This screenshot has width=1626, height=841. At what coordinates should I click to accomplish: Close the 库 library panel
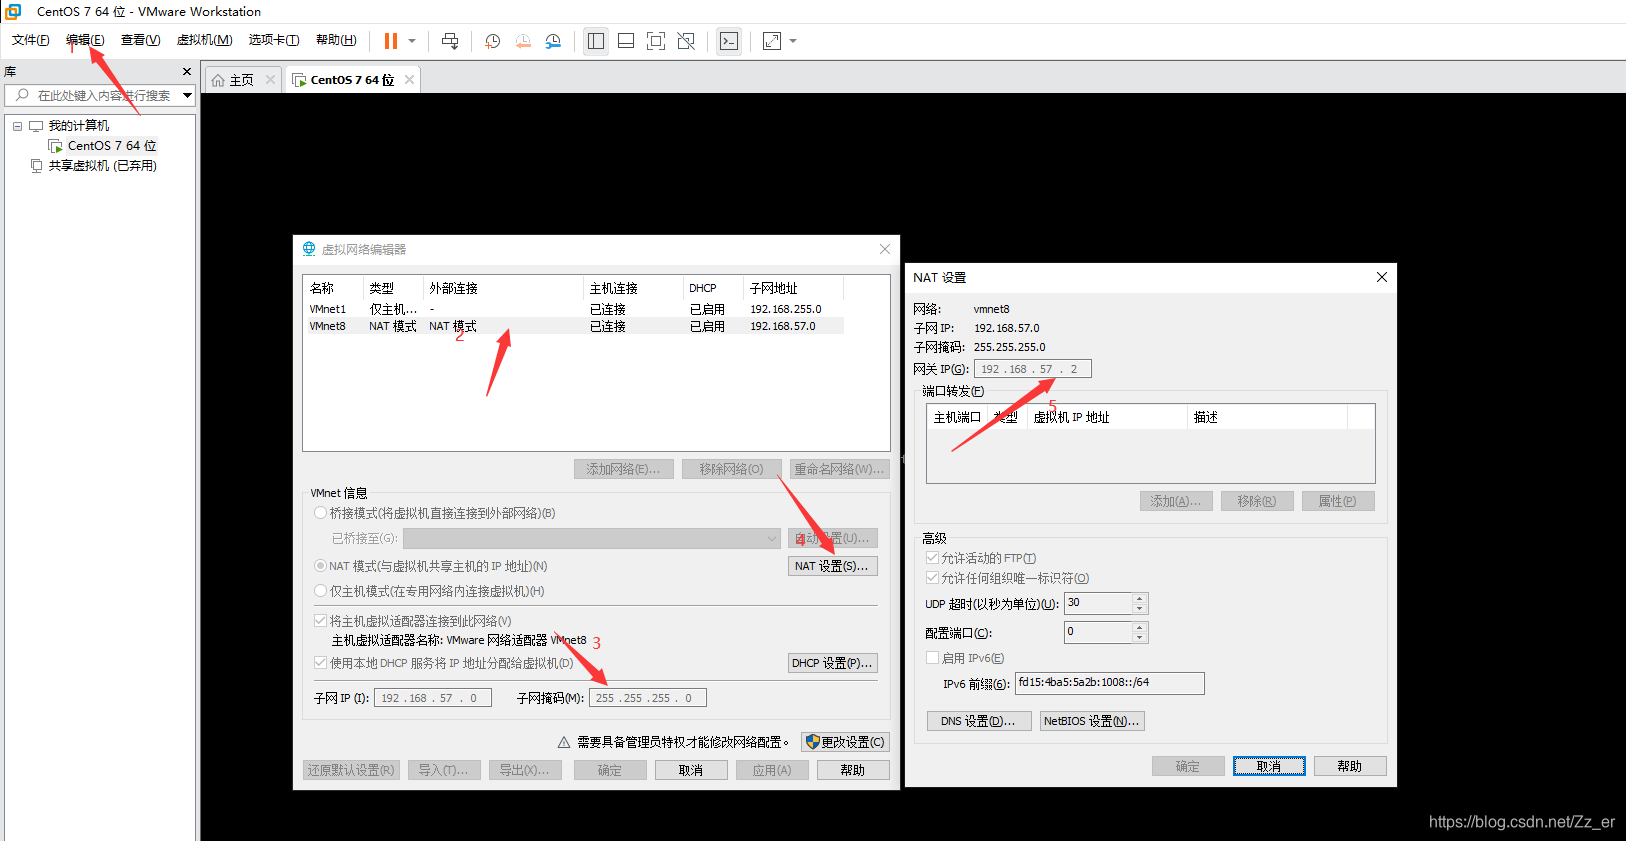tap(187, 72)
